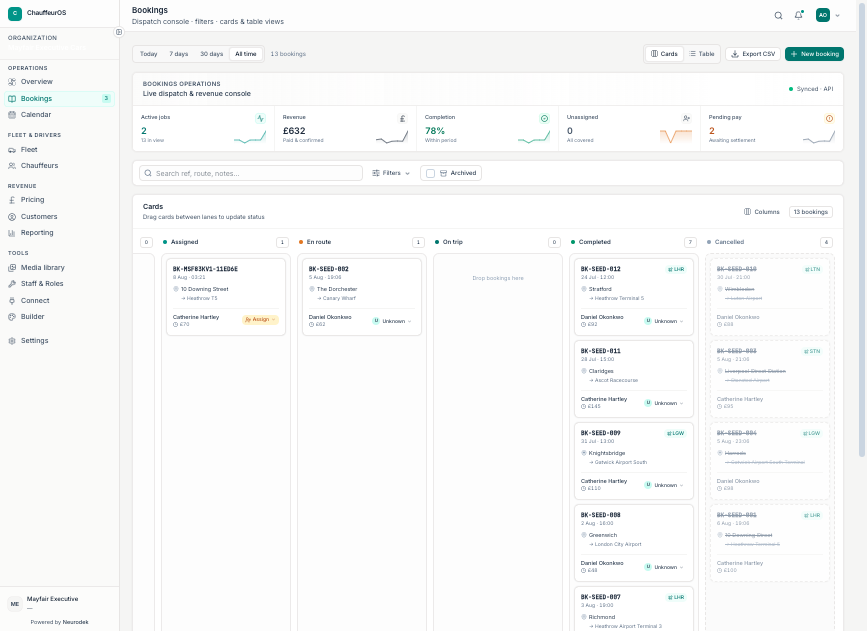Click the Revenue pound icon
This screenshot has height=631, width=867.
403,118
